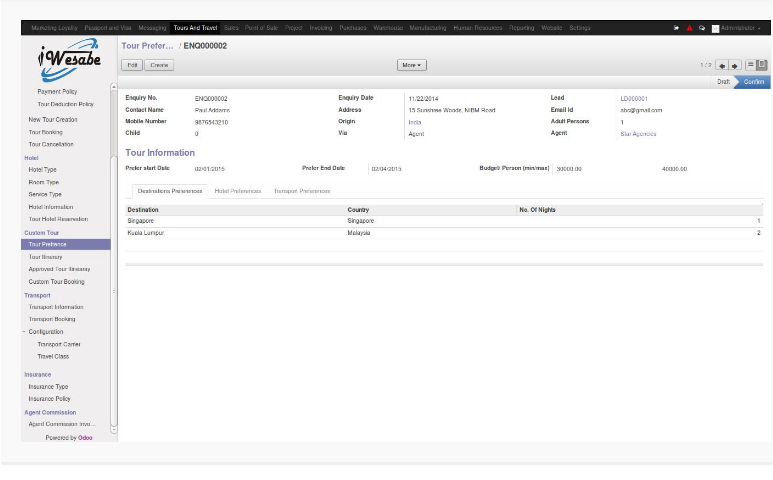773x480 pixels.
Task: Expand the Administrator user menu
Action: pyautogui.click(x=741, y=28)
